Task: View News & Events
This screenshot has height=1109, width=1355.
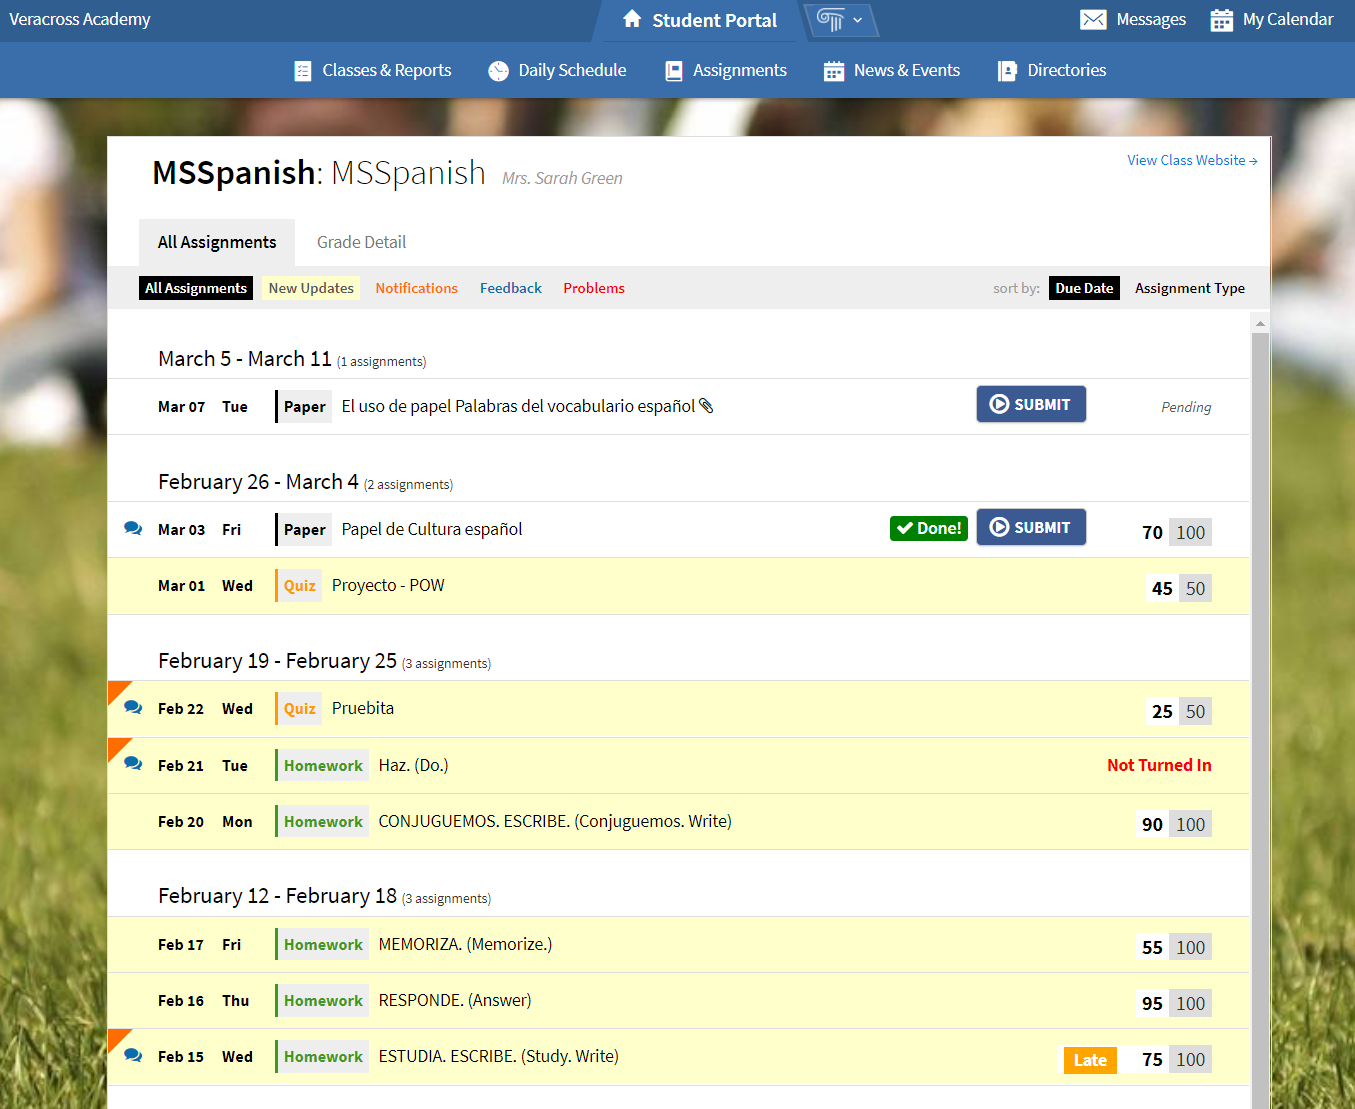Action: pyautogui.click(x=891, y=70)
